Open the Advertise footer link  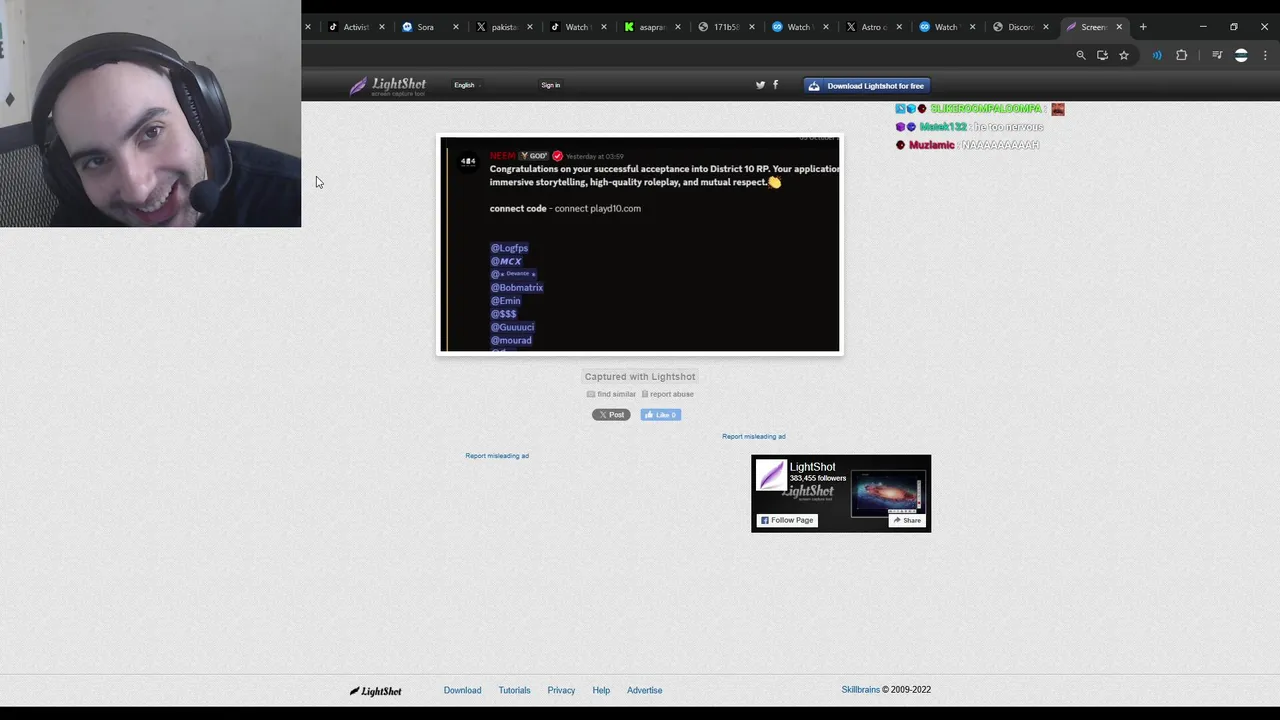pos(645,690)
